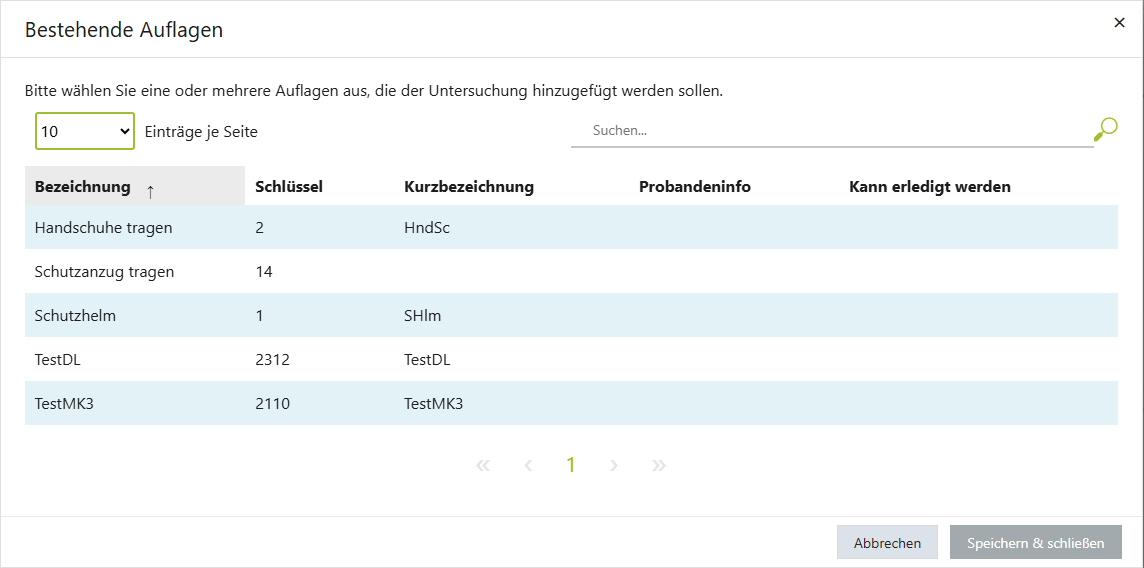1144x568 pixels.
Task: Click the SHlm Kurzbezeichnung cell
Action: pyautogui.click(x=422, y=315)
